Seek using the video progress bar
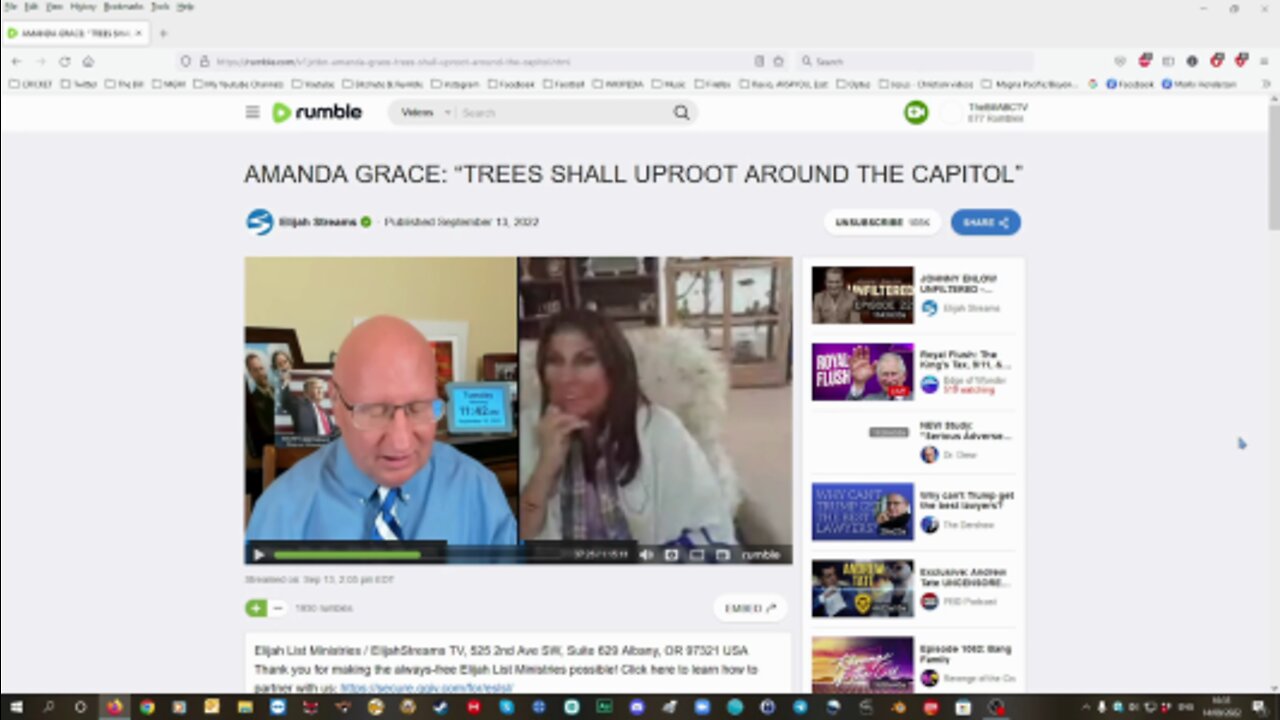 420,554
